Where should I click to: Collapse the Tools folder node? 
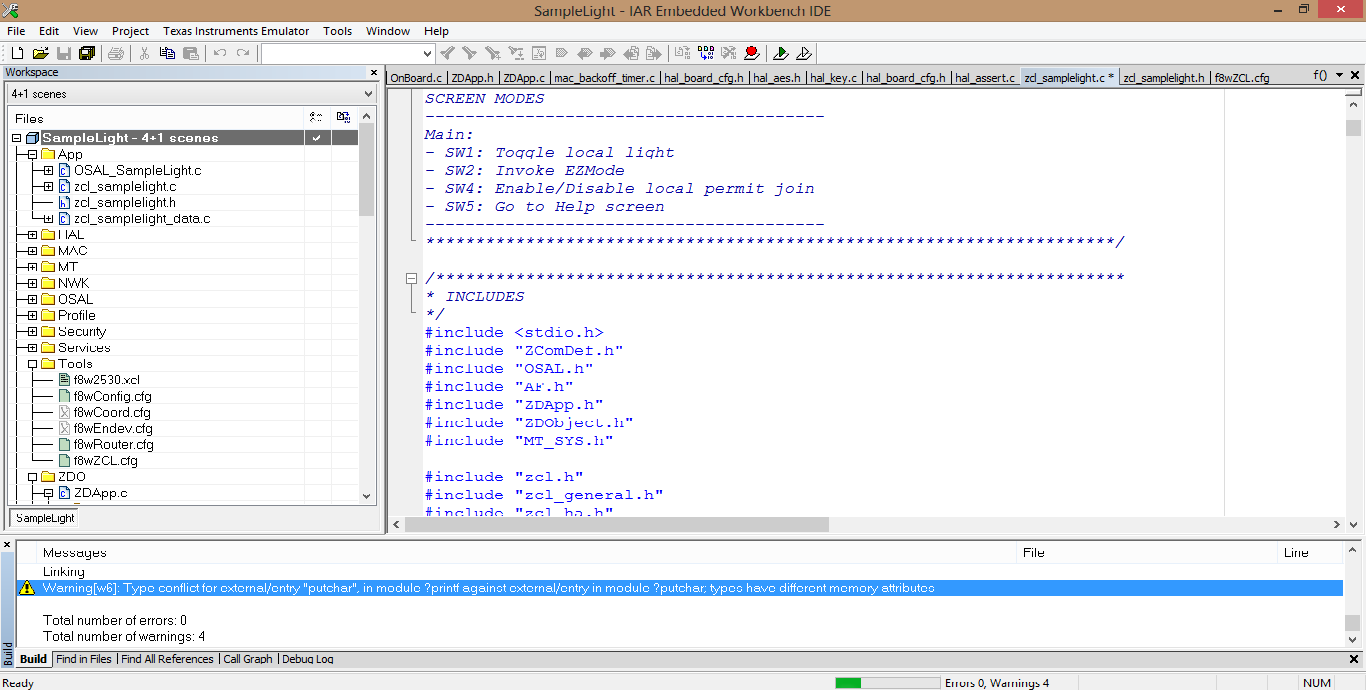point(32,364)
